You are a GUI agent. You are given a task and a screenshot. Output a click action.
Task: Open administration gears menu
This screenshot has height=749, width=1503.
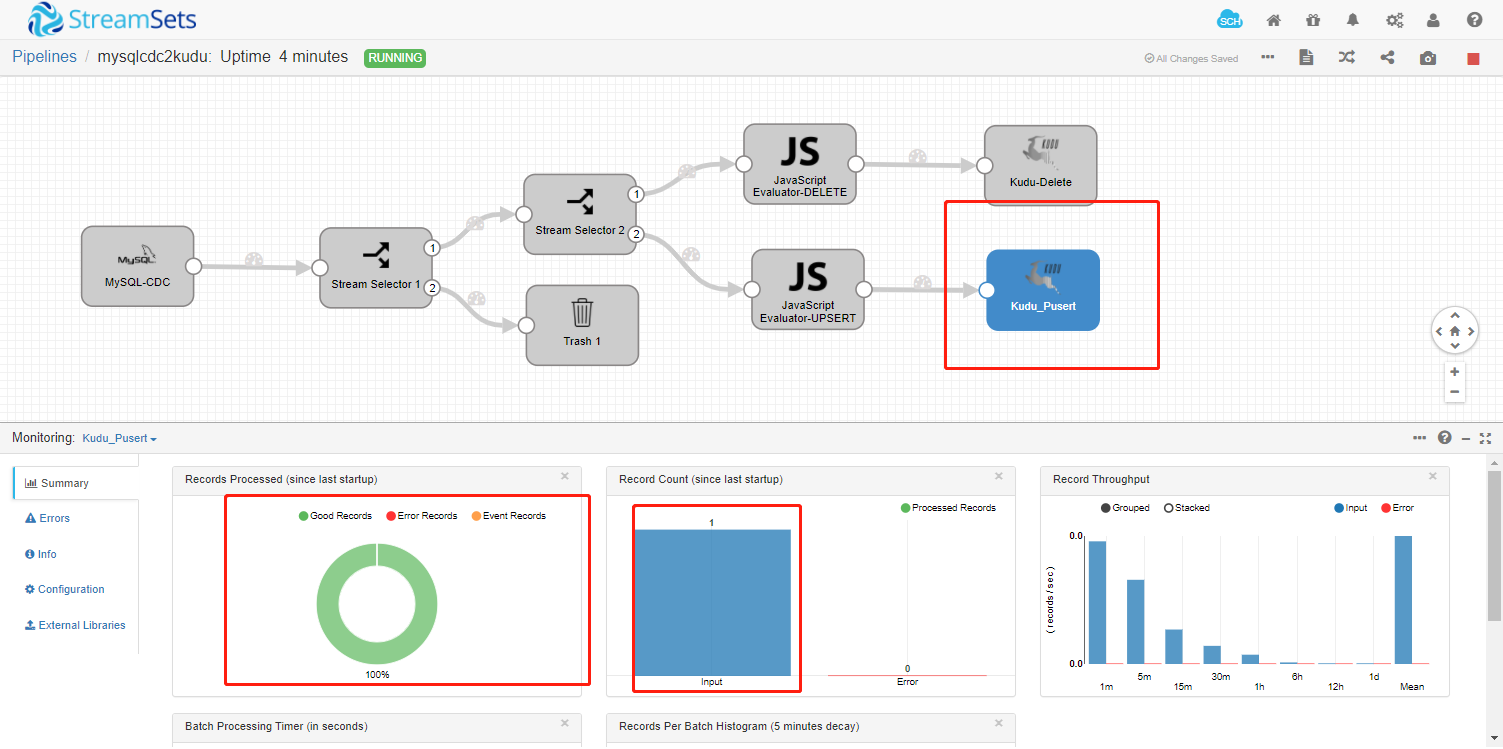1394,20
